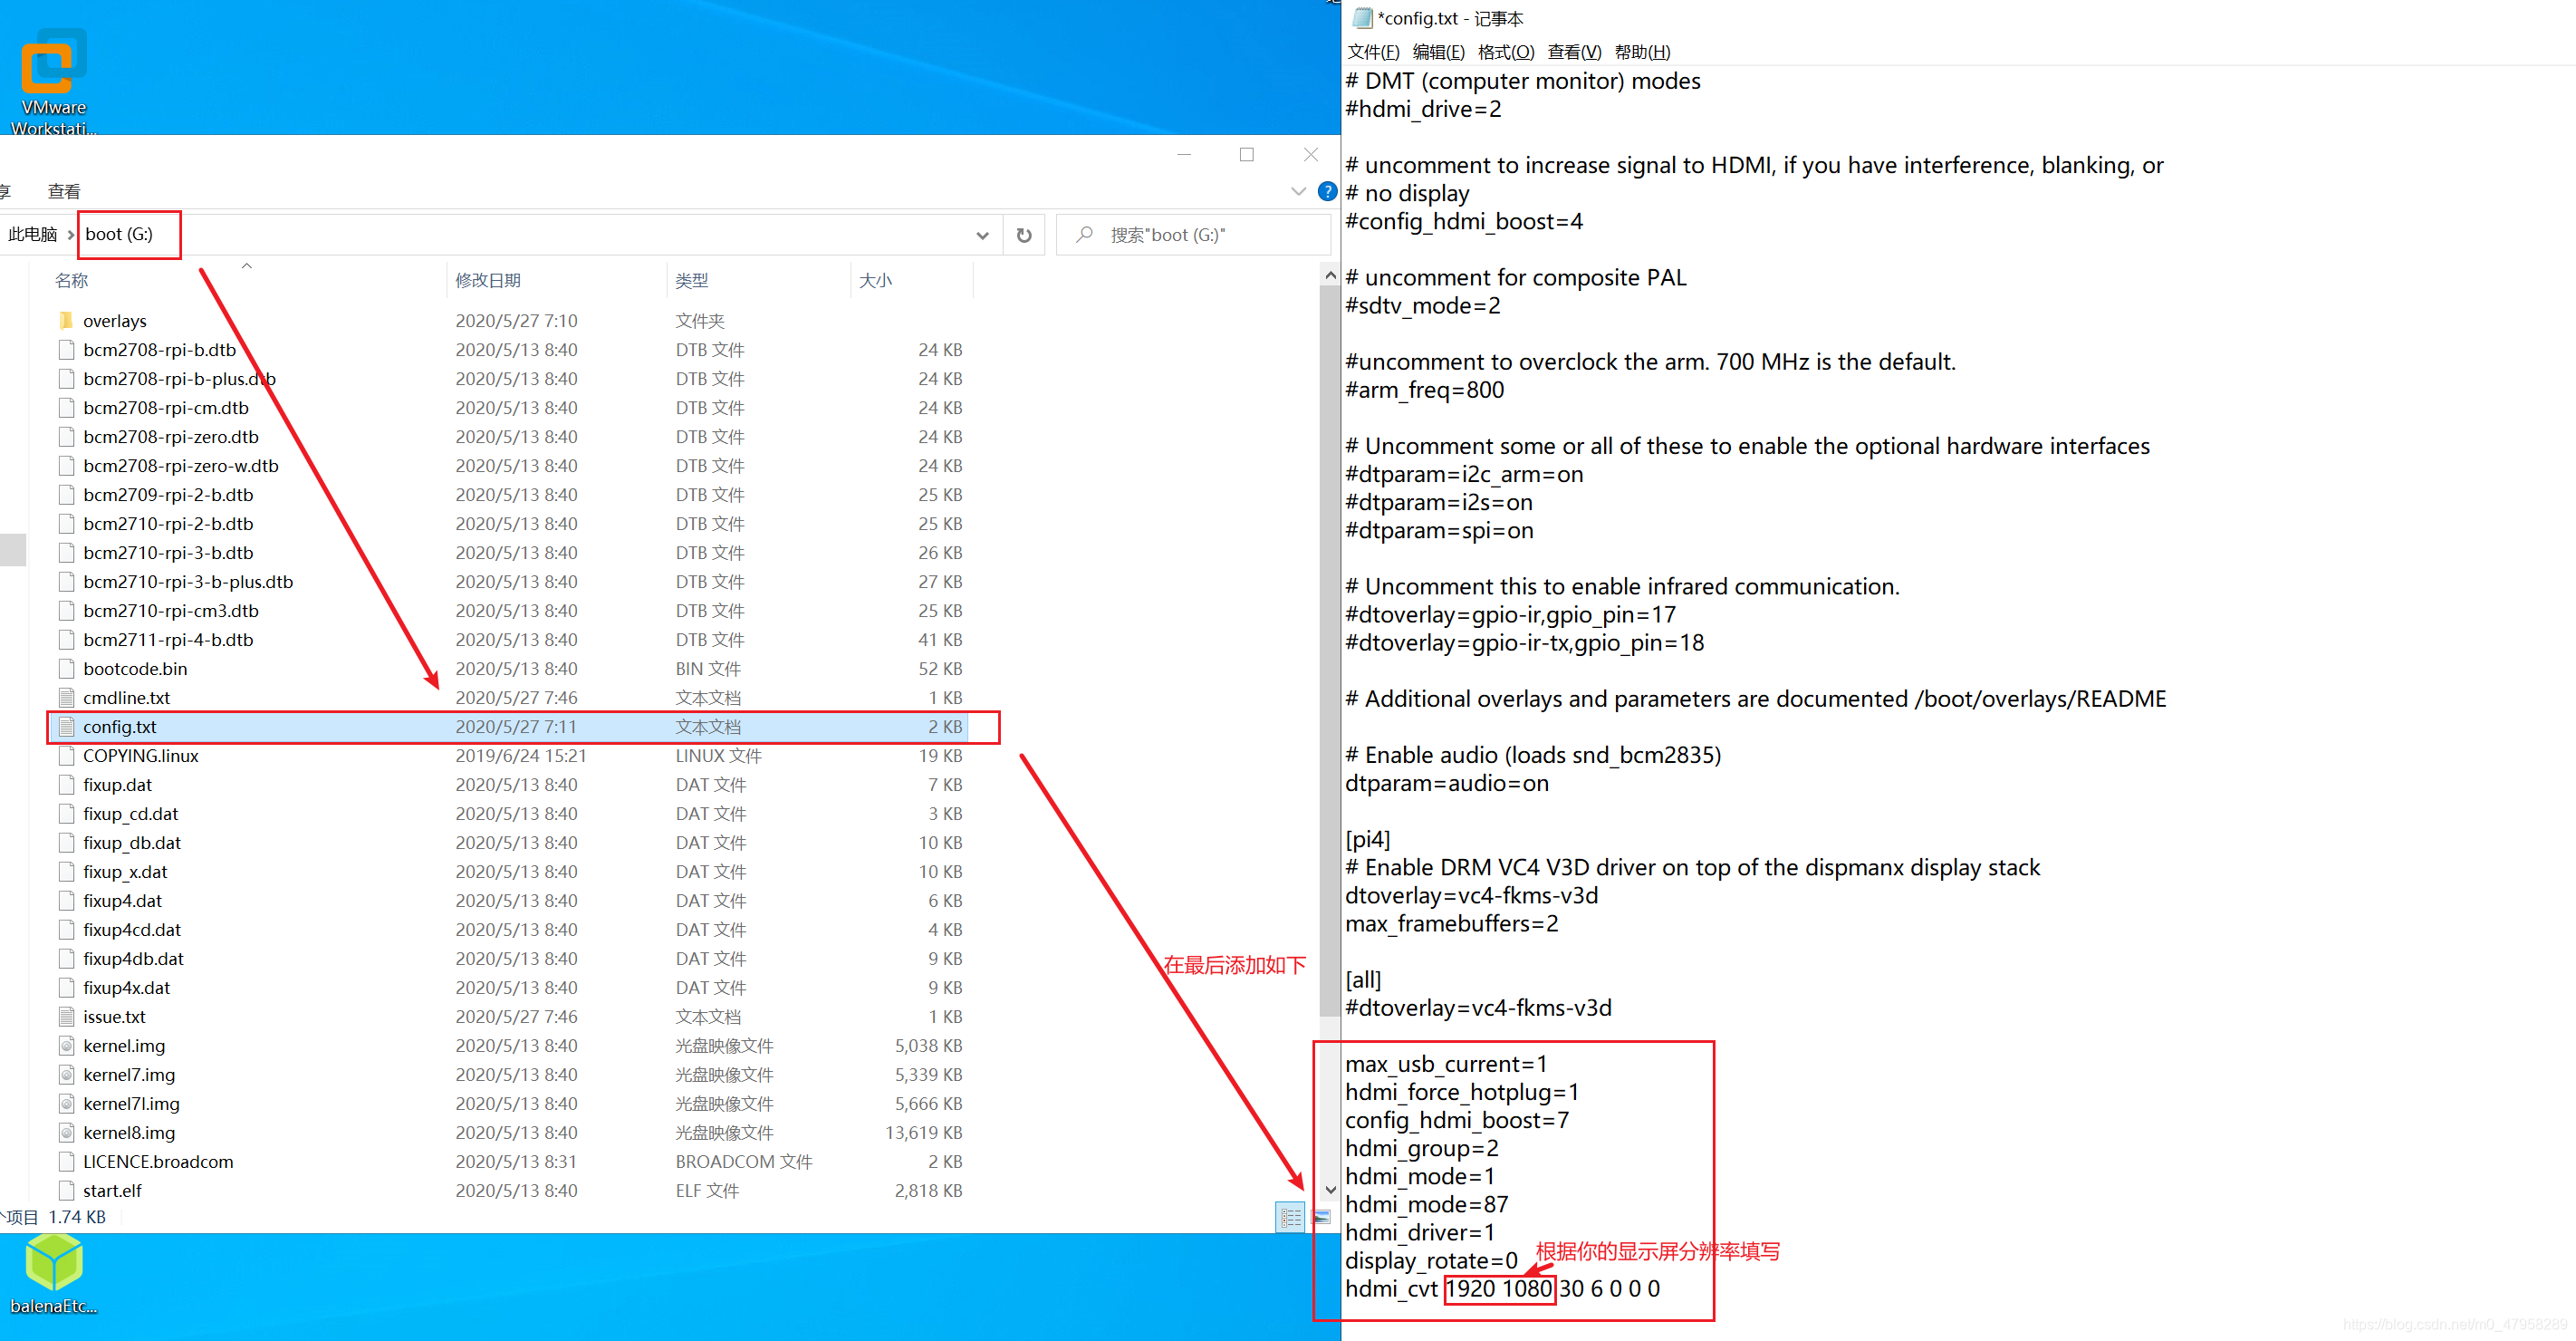Switch Explorer to details view icon

1291,1217
